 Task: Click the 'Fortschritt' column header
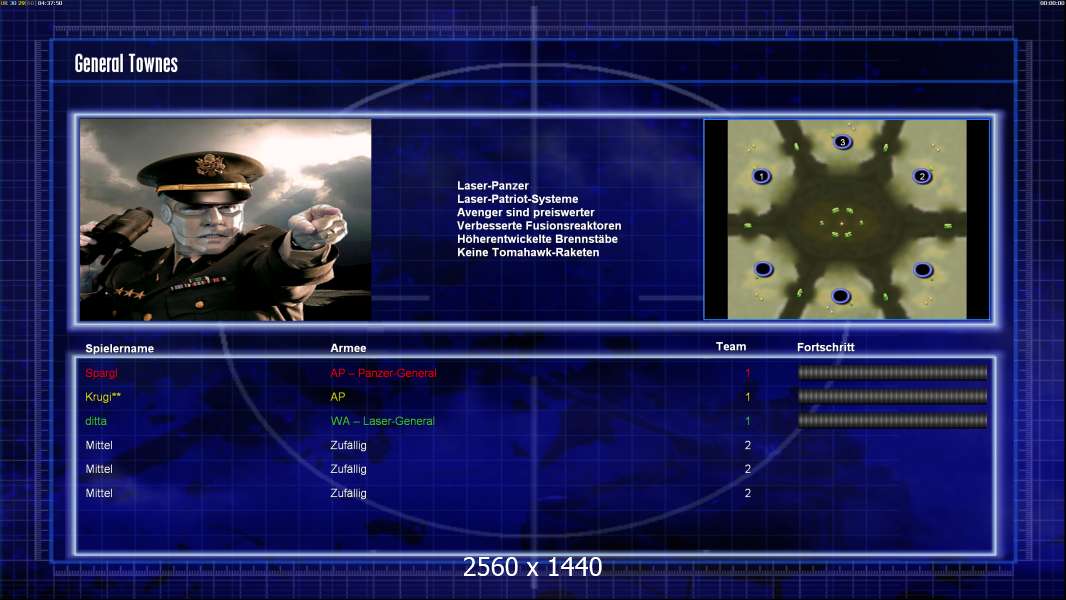(825, 347)
